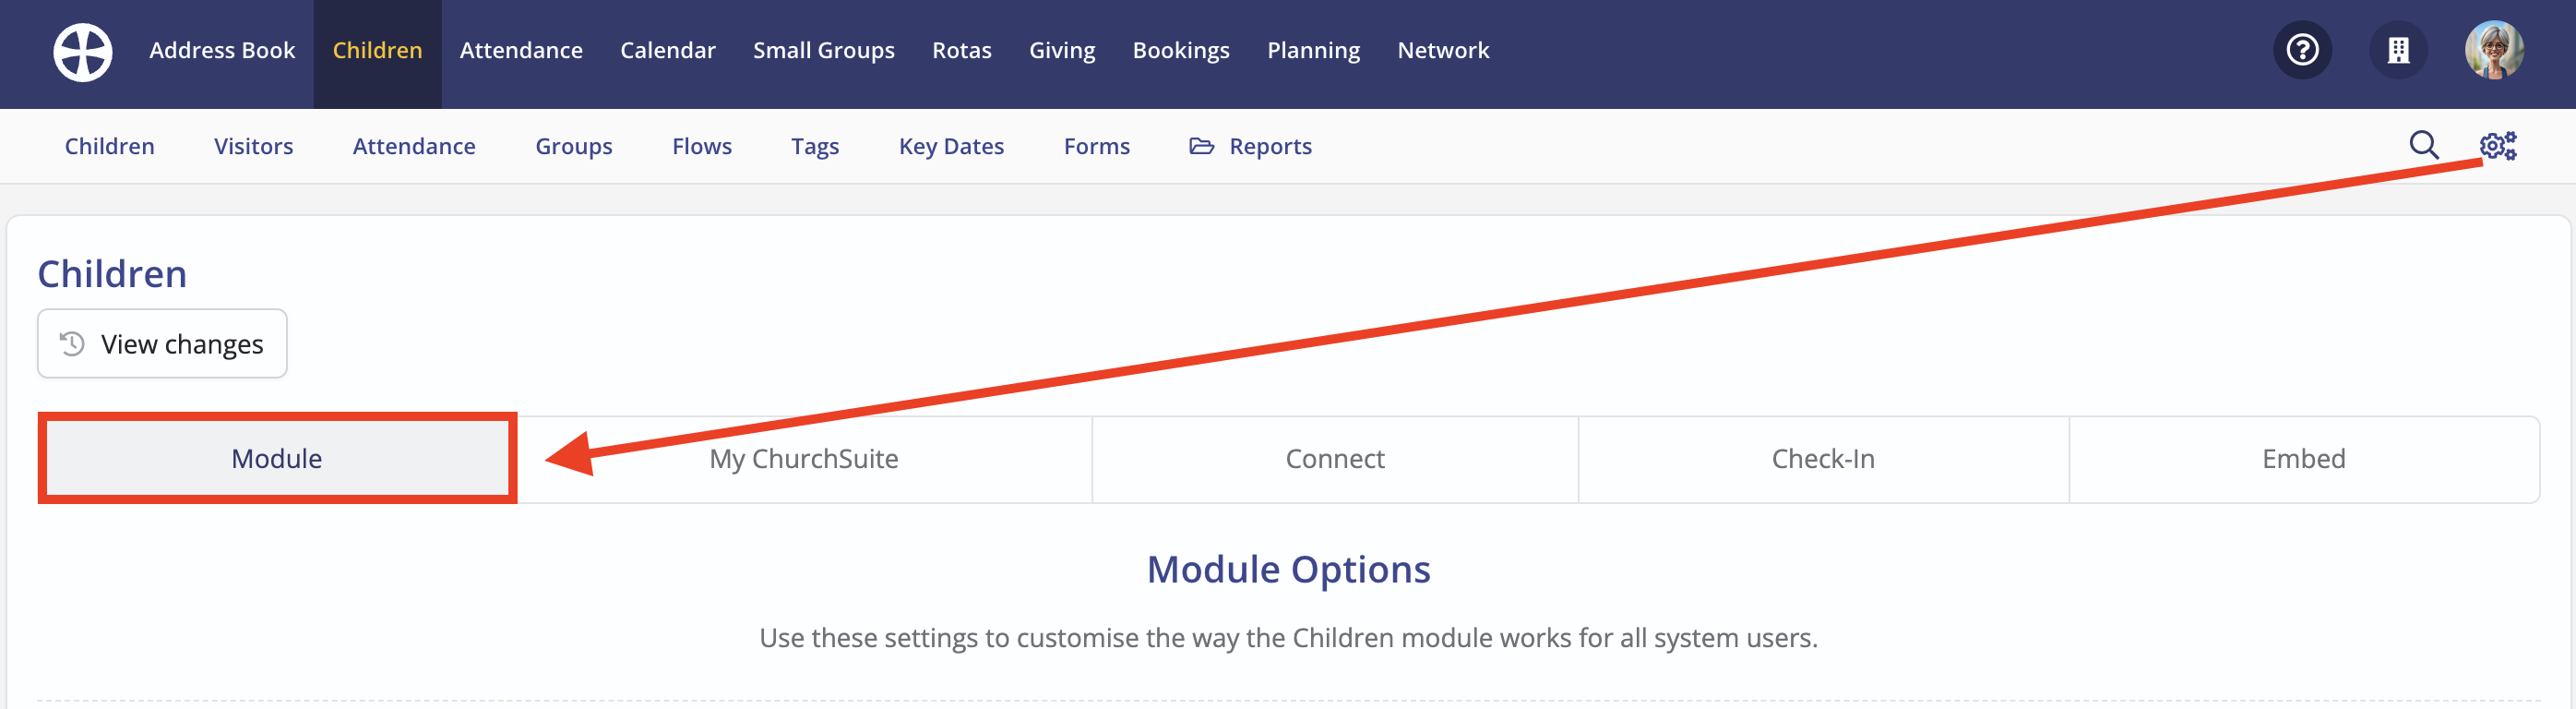Open the Giving module

[x=1062, y=50]
